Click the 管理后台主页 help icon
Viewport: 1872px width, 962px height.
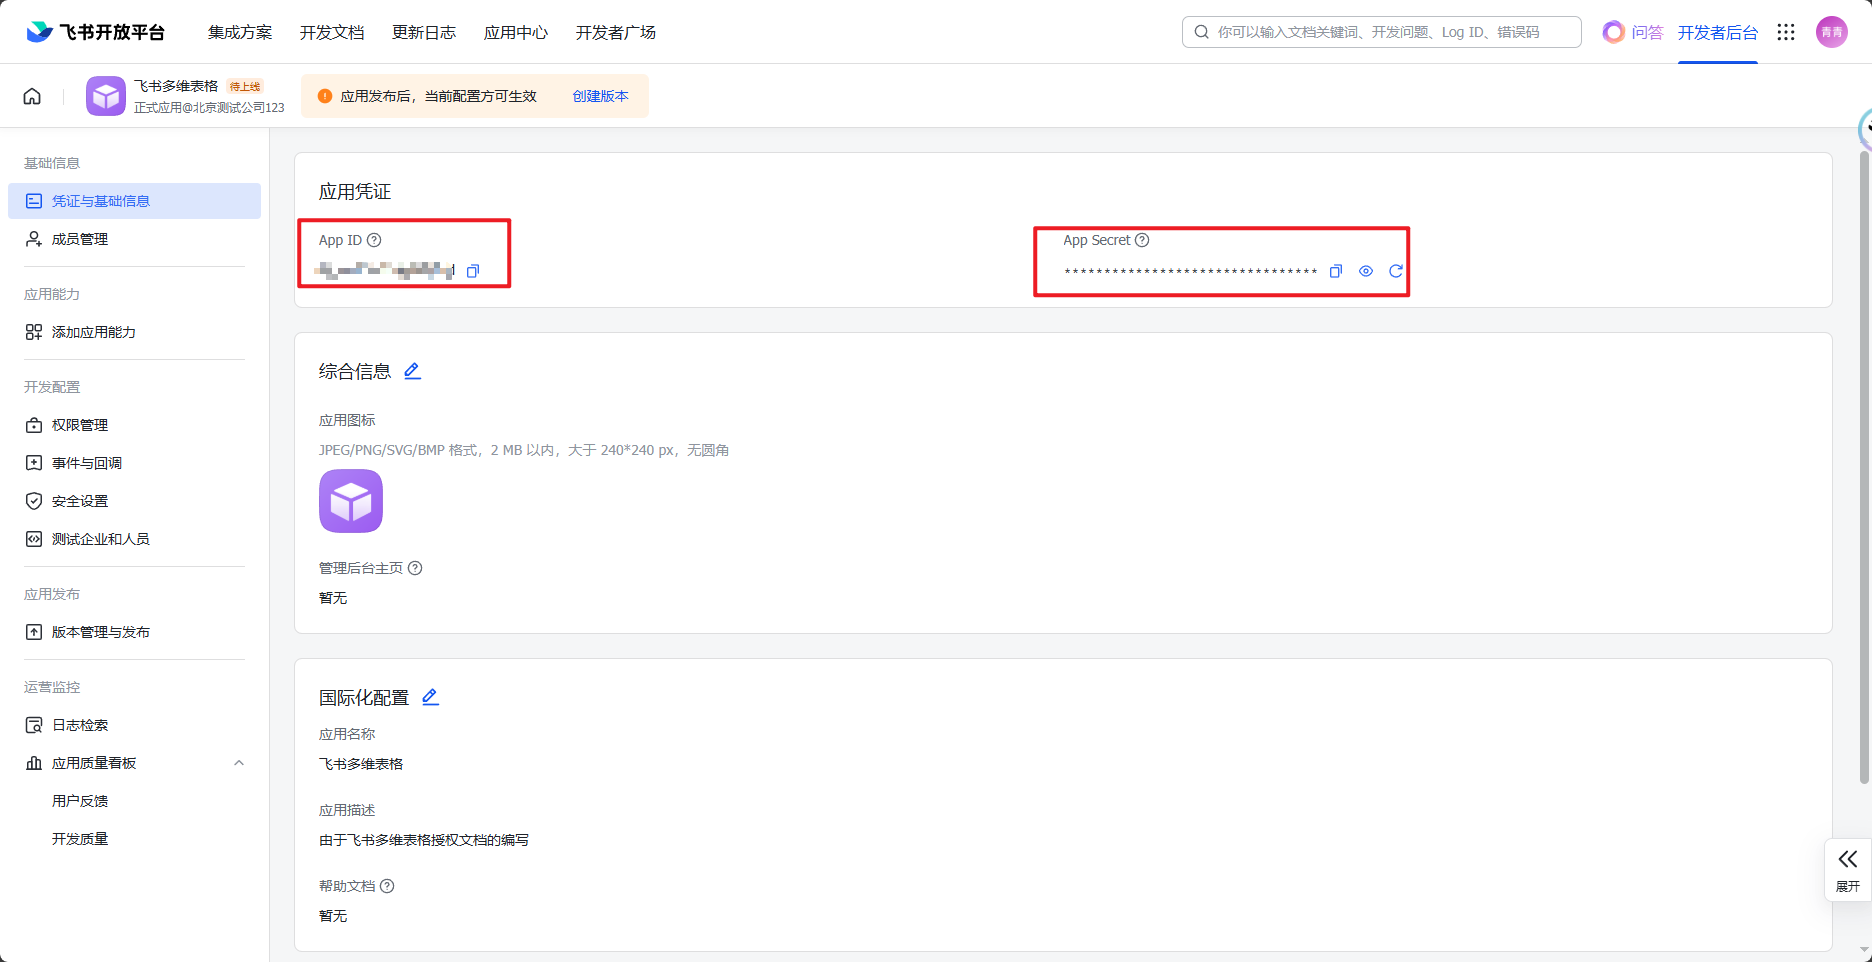415,568
